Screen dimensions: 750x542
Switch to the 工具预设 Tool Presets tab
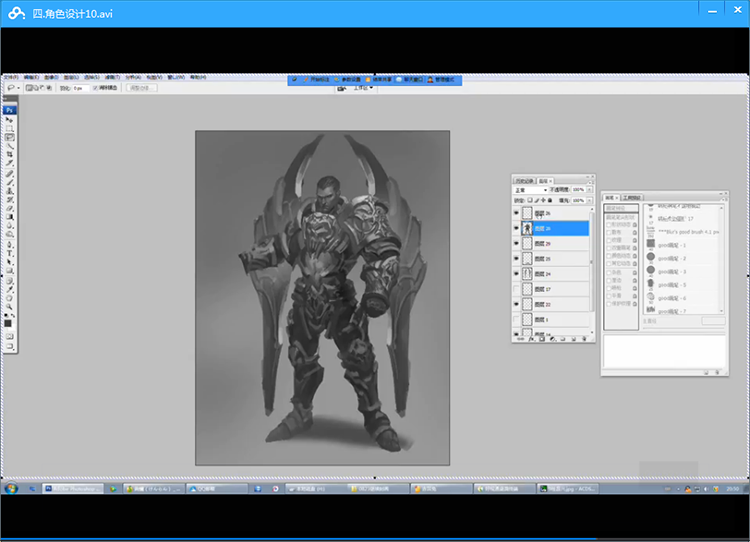click(632, 198)
